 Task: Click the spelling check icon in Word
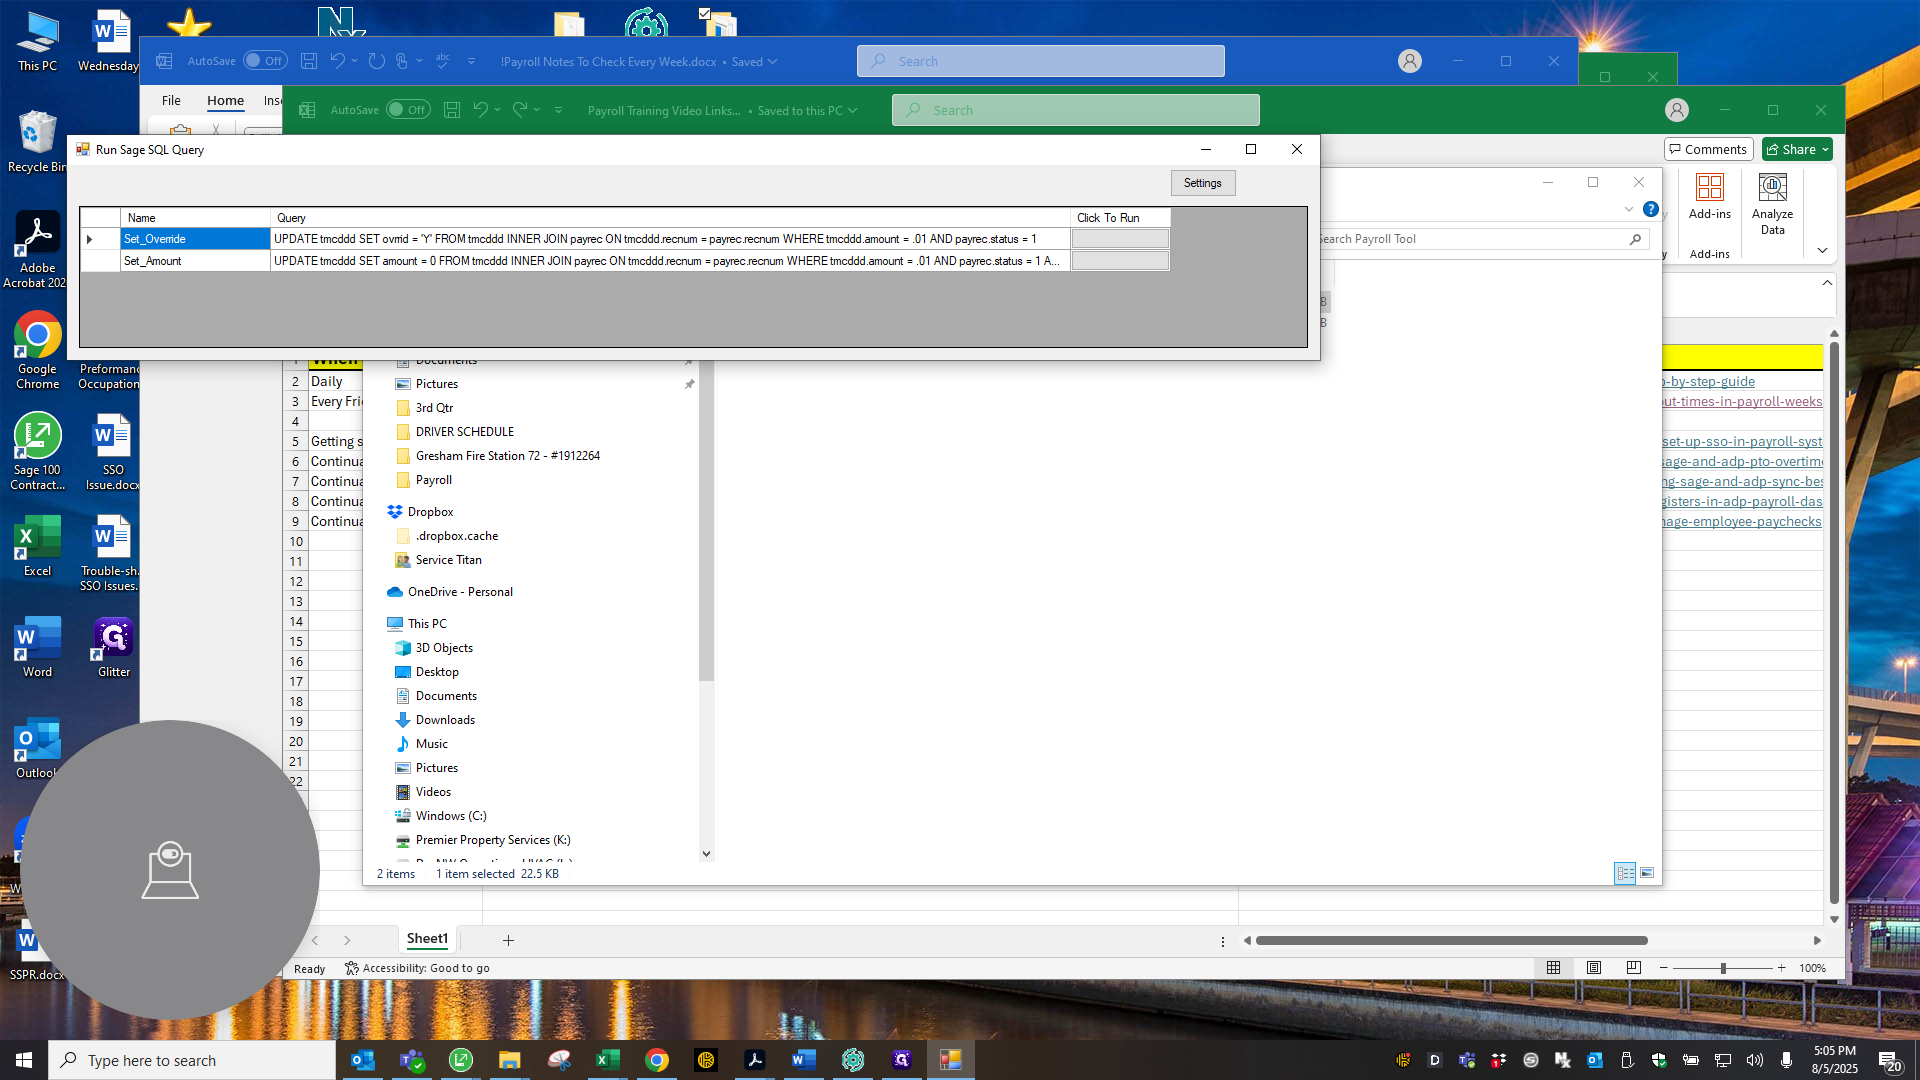tap(443, 61)
